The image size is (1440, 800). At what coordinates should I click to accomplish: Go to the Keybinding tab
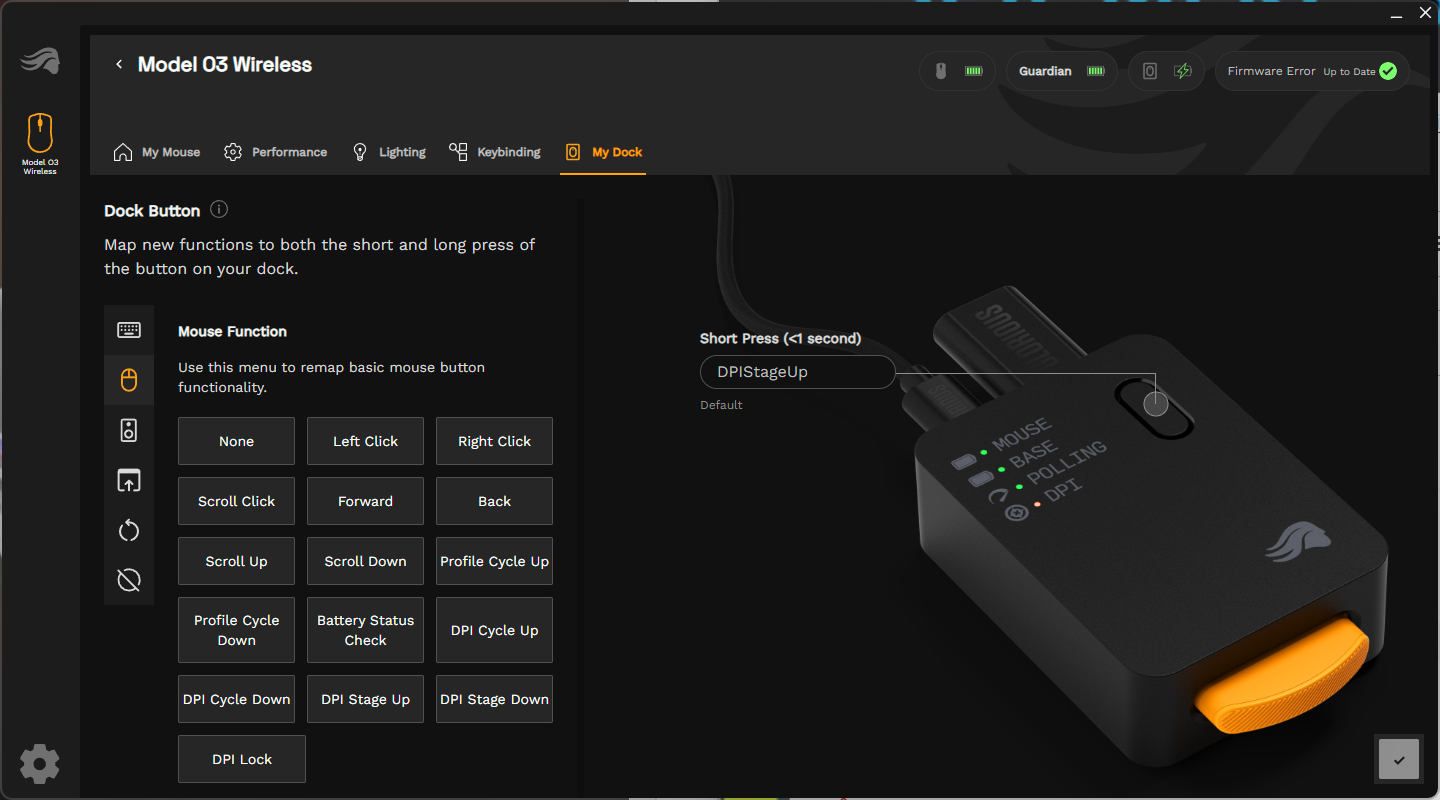pyautogui.click(x=495, y=152)
